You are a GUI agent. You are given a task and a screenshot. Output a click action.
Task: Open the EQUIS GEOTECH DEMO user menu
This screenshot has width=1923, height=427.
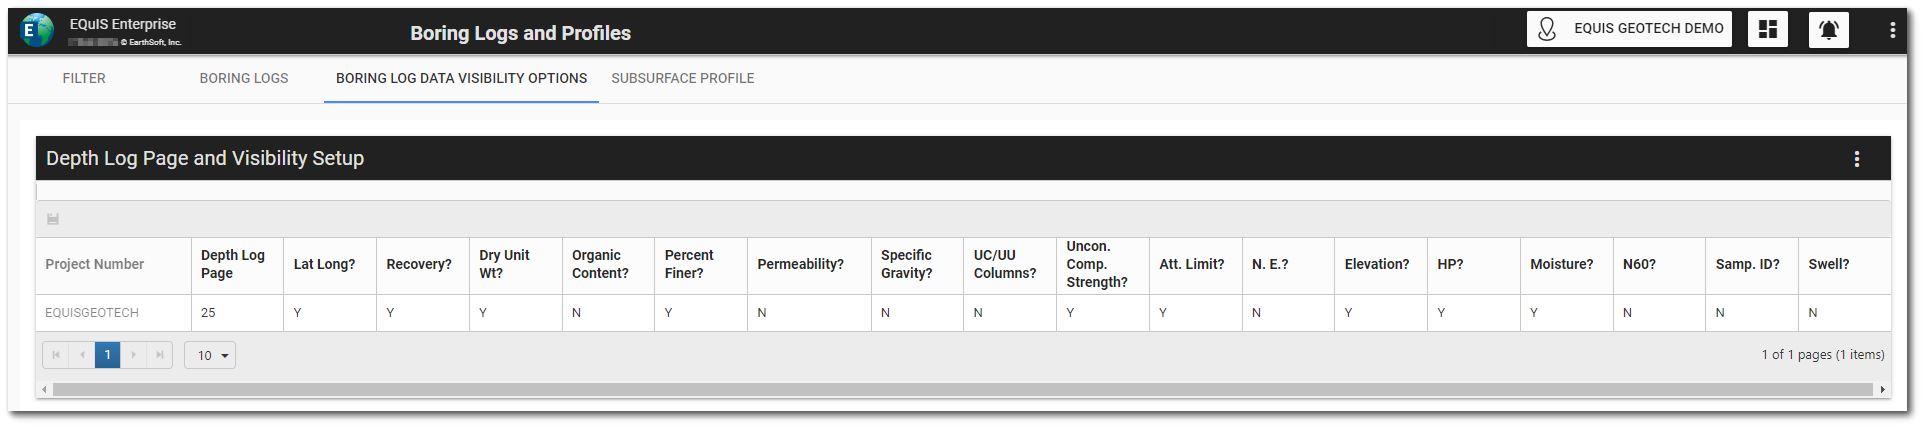pyautogui.click(x=1628, y=29)
